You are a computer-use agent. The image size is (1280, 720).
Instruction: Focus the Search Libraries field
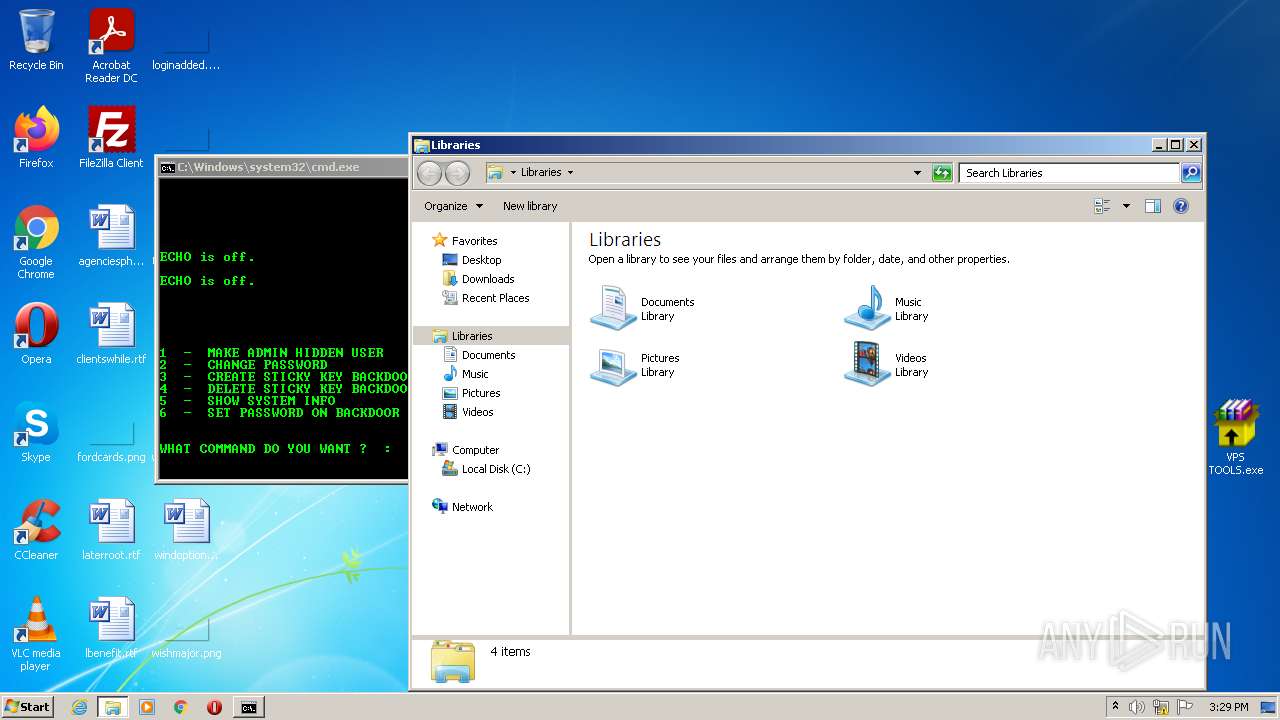point(1069,173)
